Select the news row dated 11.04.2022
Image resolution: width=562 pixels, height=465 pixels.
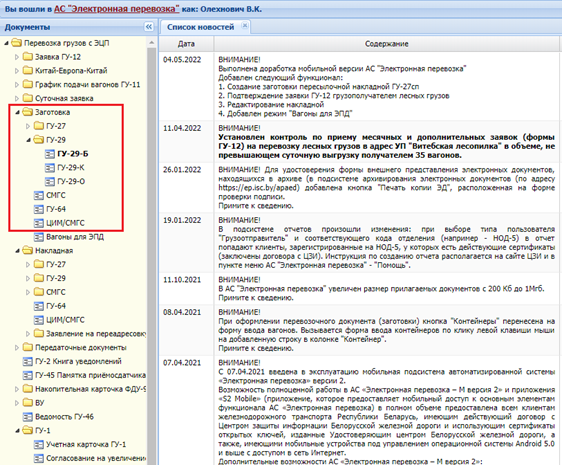pos(359,142)
